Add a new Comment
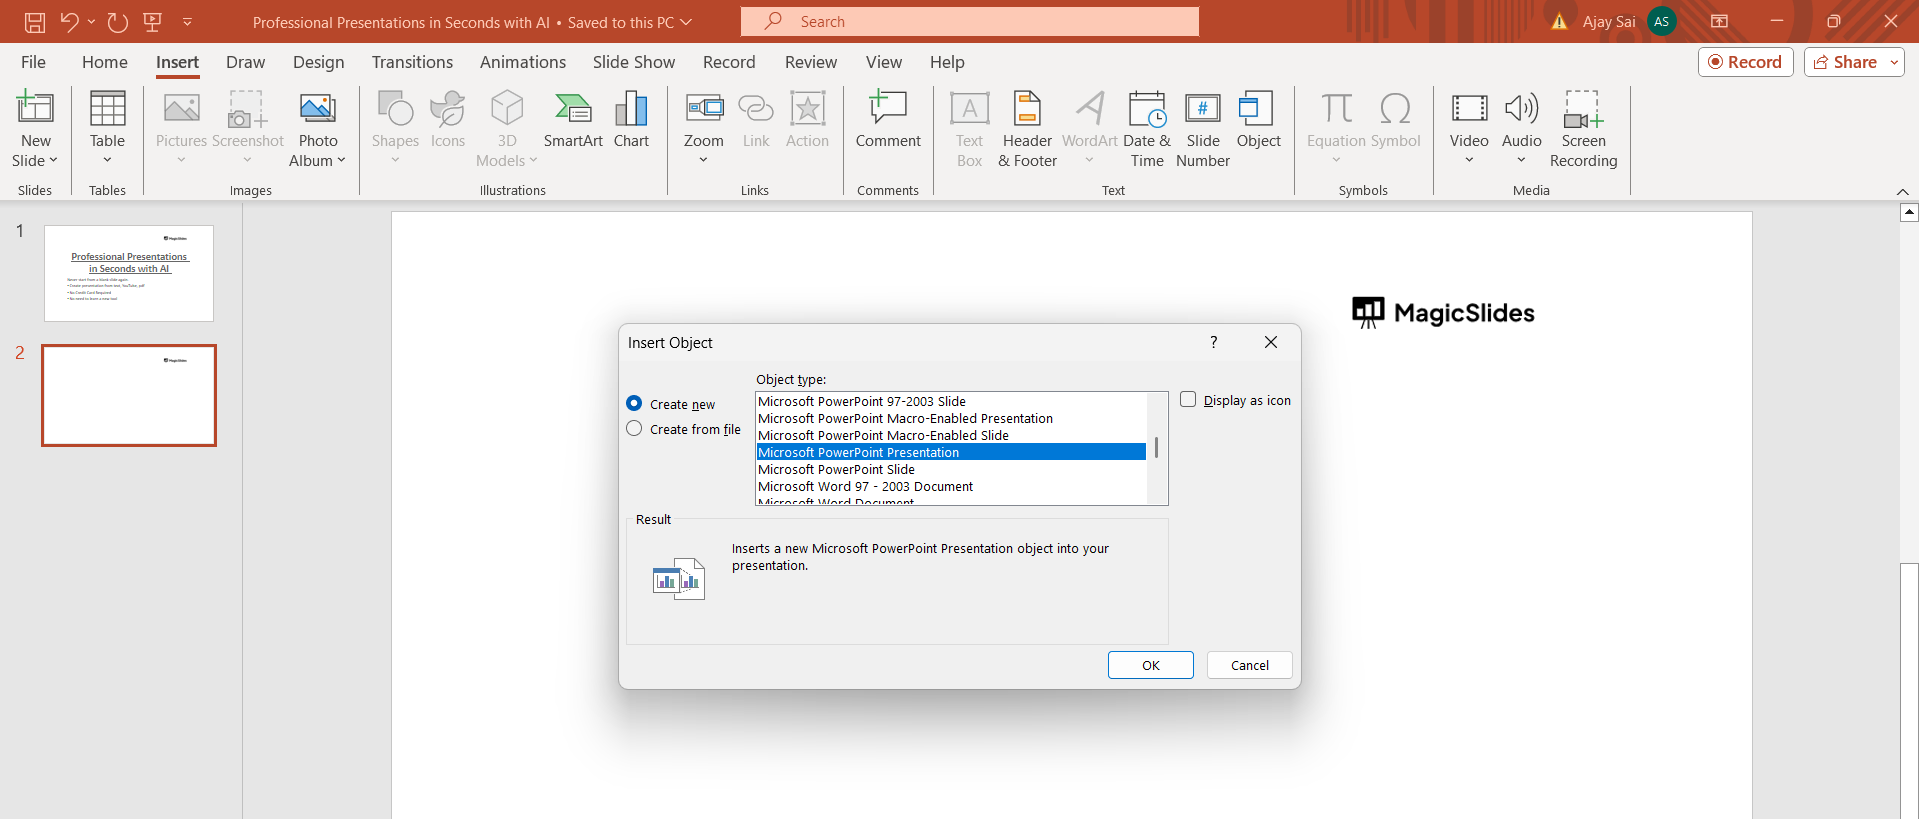1919x819 pixels. pyautogui.click(x=888, y=120)
